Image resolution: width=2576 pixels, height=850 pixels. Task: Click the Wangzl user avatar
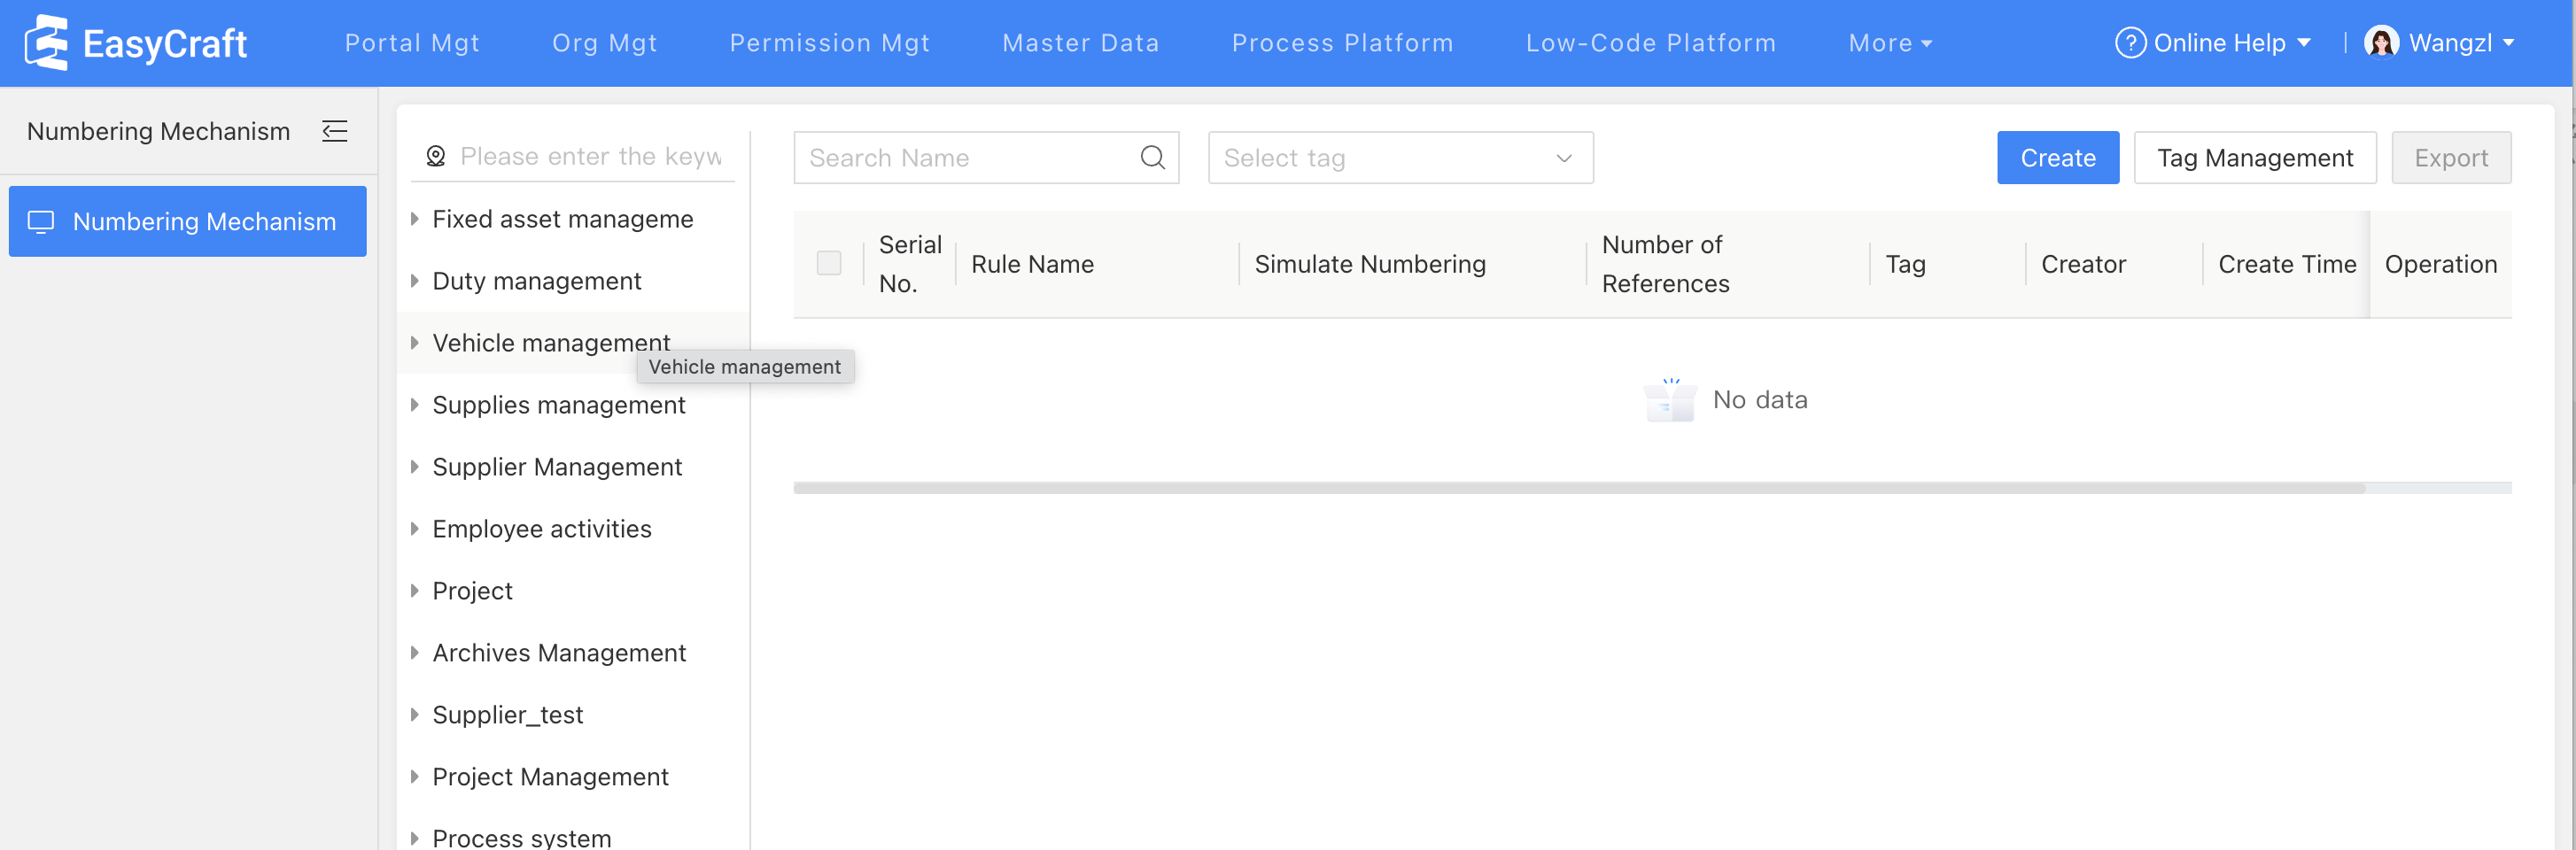coord(2381,43)
